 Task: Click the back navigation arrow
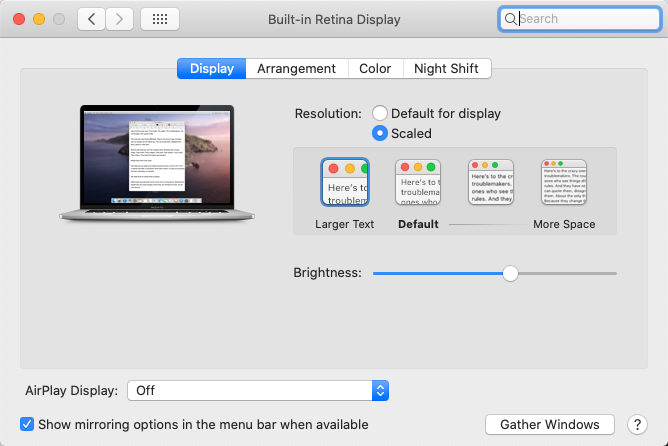tap(91, 19)
